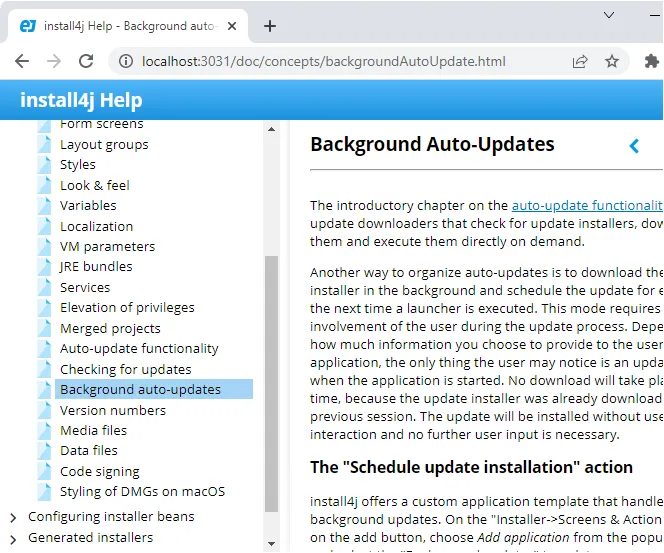The height and width of the screenshot is (553, 664).
Task: Click the address bar URL
Action: pos(324,61)
